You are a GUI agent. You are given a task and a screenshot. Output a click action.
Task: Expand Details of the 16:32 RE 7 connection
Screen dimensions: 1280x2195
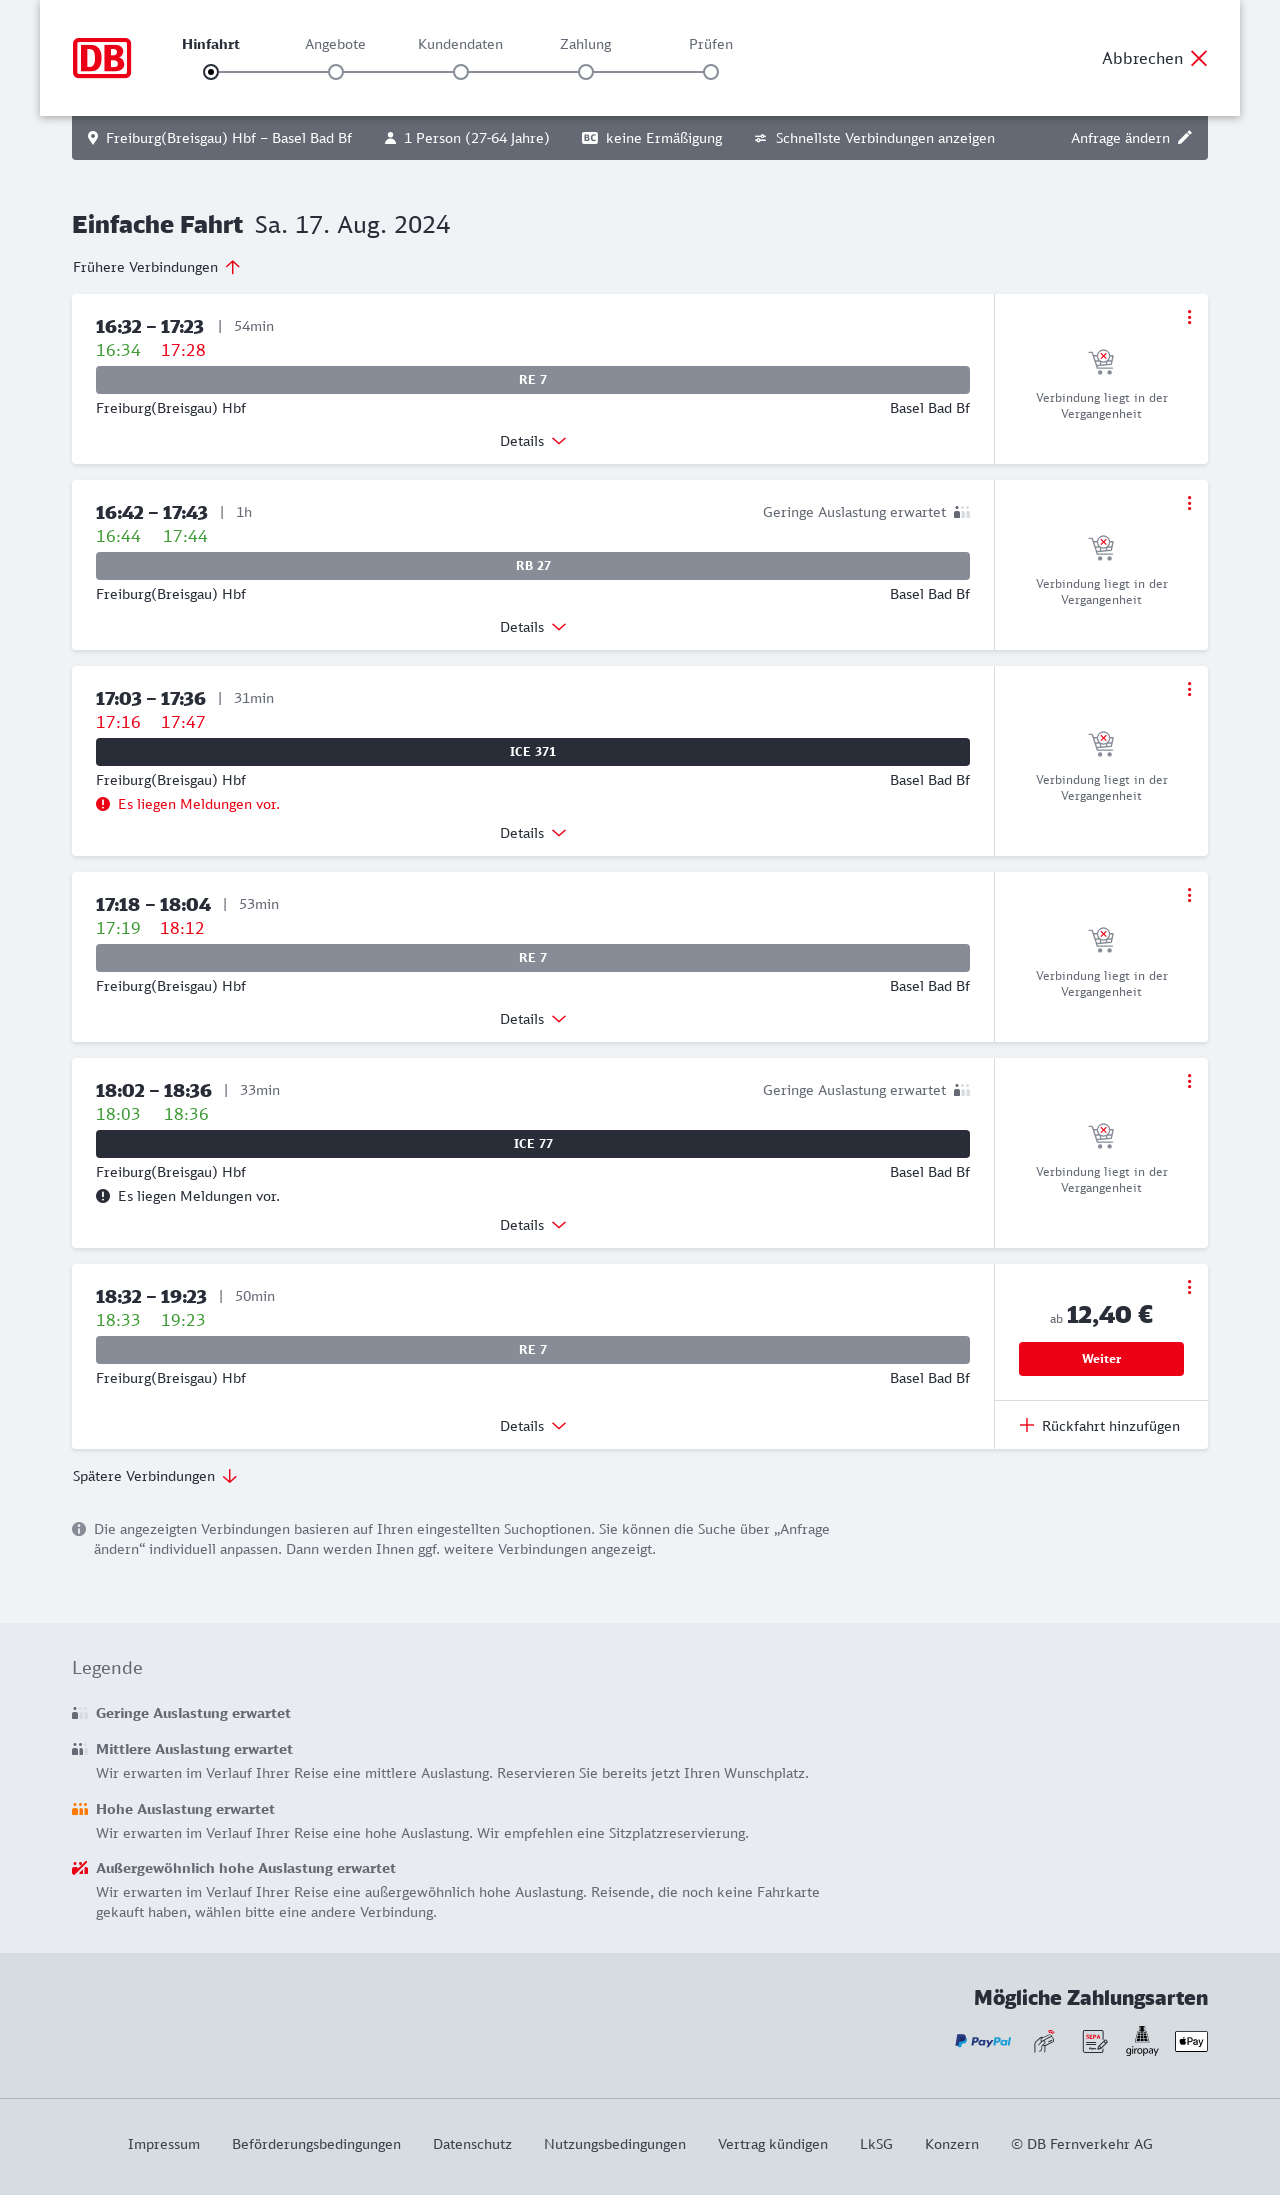click(x=533, y=441)
